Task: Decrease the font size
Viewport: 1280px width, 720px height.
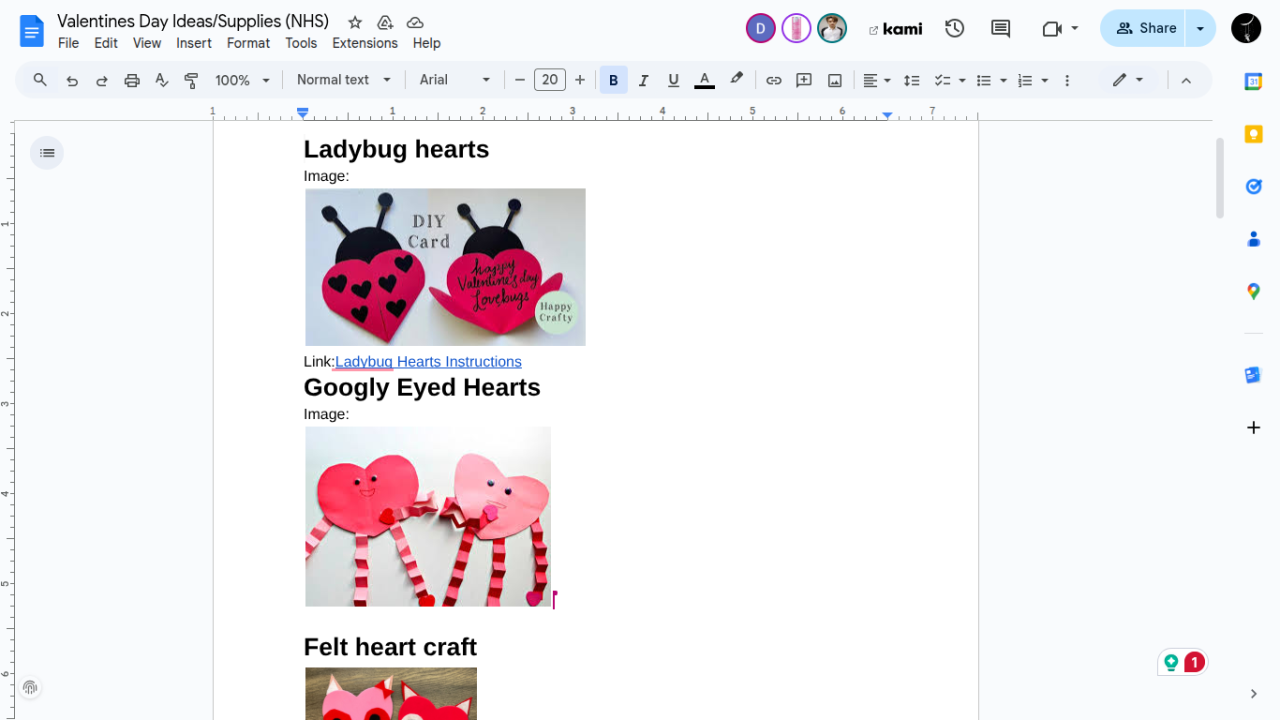Action: click(519, 80)
